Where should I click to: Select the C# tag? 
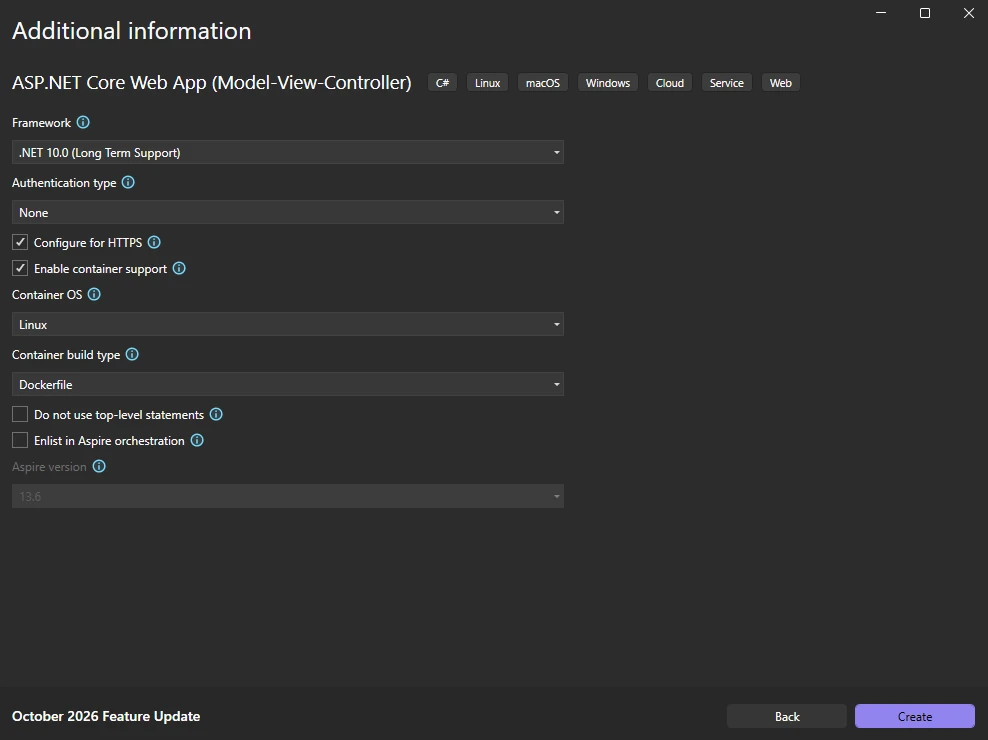442,83
